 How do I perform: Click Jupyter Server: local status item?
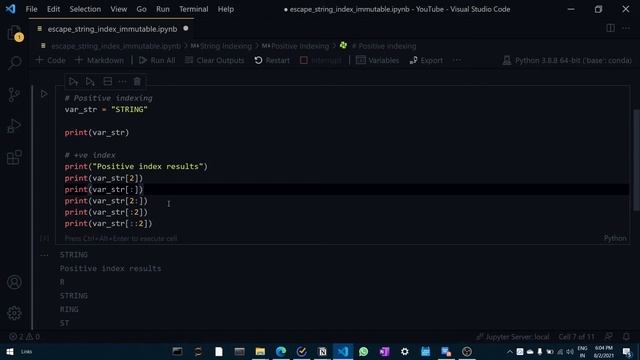tap(513, 337)
